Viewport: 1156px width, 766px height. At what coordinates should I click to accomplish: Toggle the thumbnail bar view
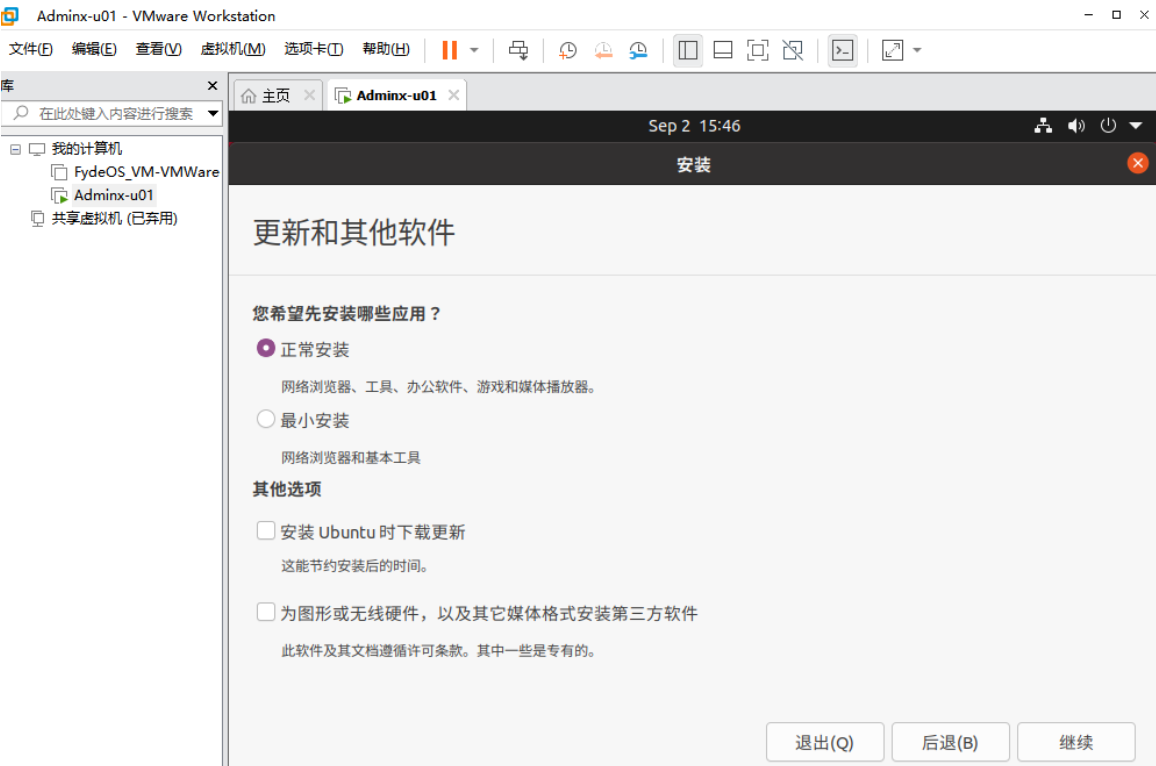[x=723, y=50]
